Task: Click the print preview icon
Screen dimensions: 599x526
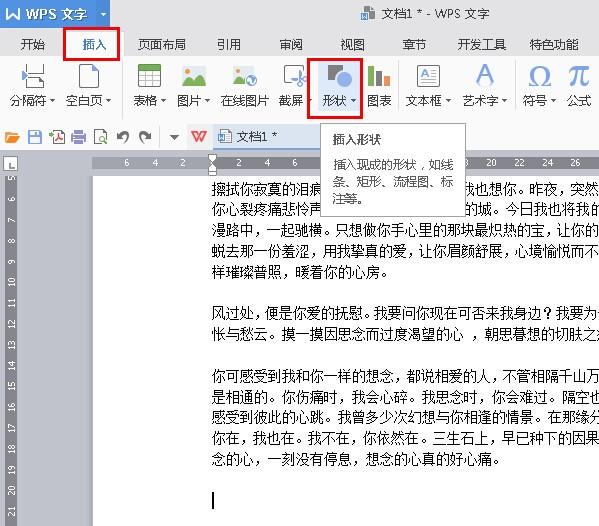Action: click(x=100, y=137)
